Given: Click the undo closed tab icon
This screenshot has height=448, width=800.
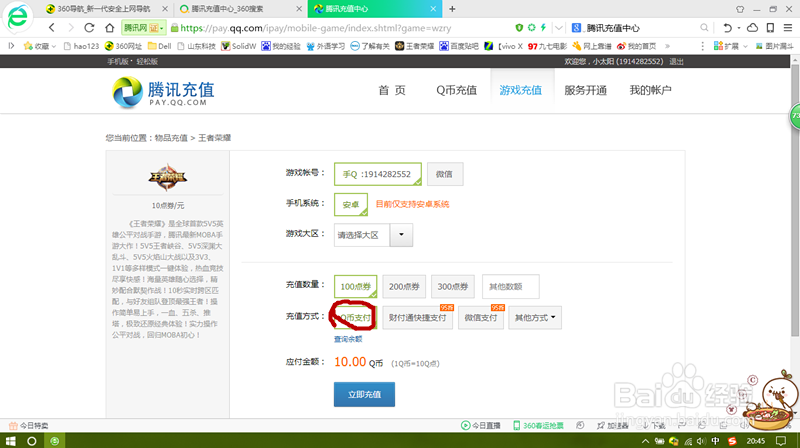Looking at the screenshot, I should click(728, 28).
